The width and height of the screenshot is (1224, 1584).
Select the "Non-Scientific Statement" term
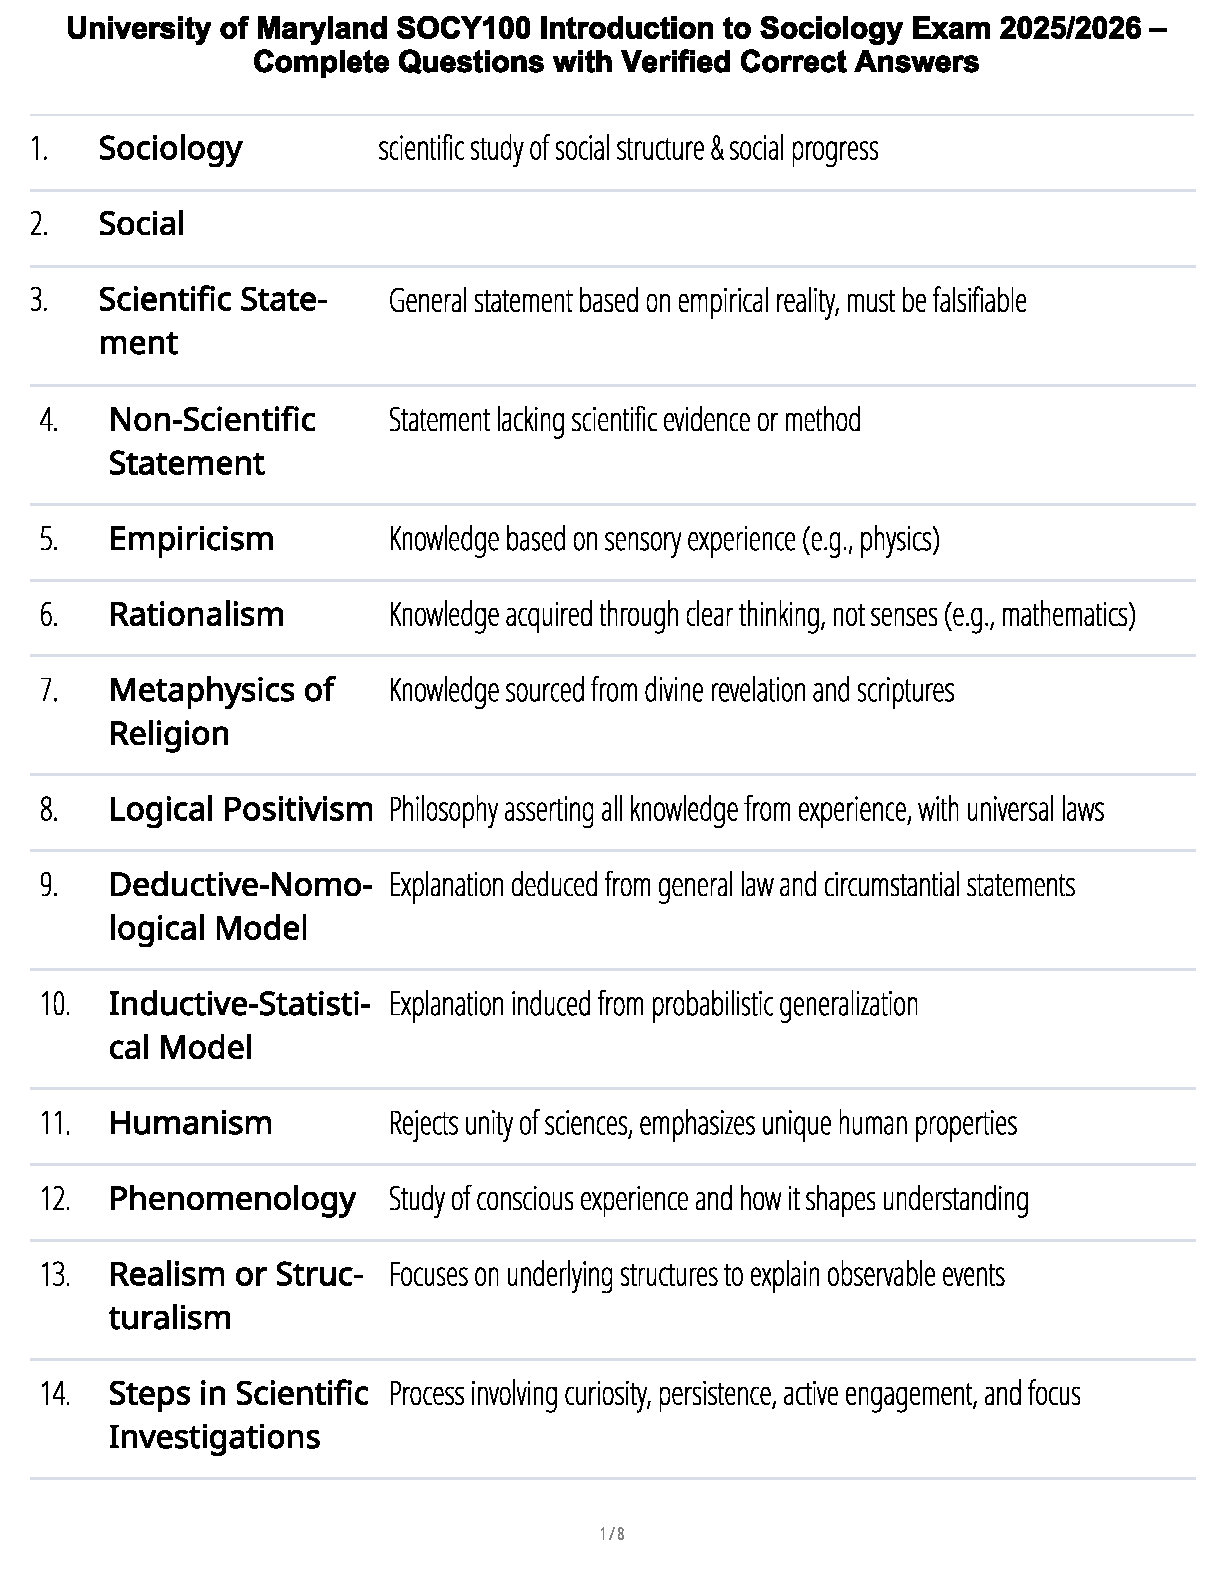click(211, 441)
